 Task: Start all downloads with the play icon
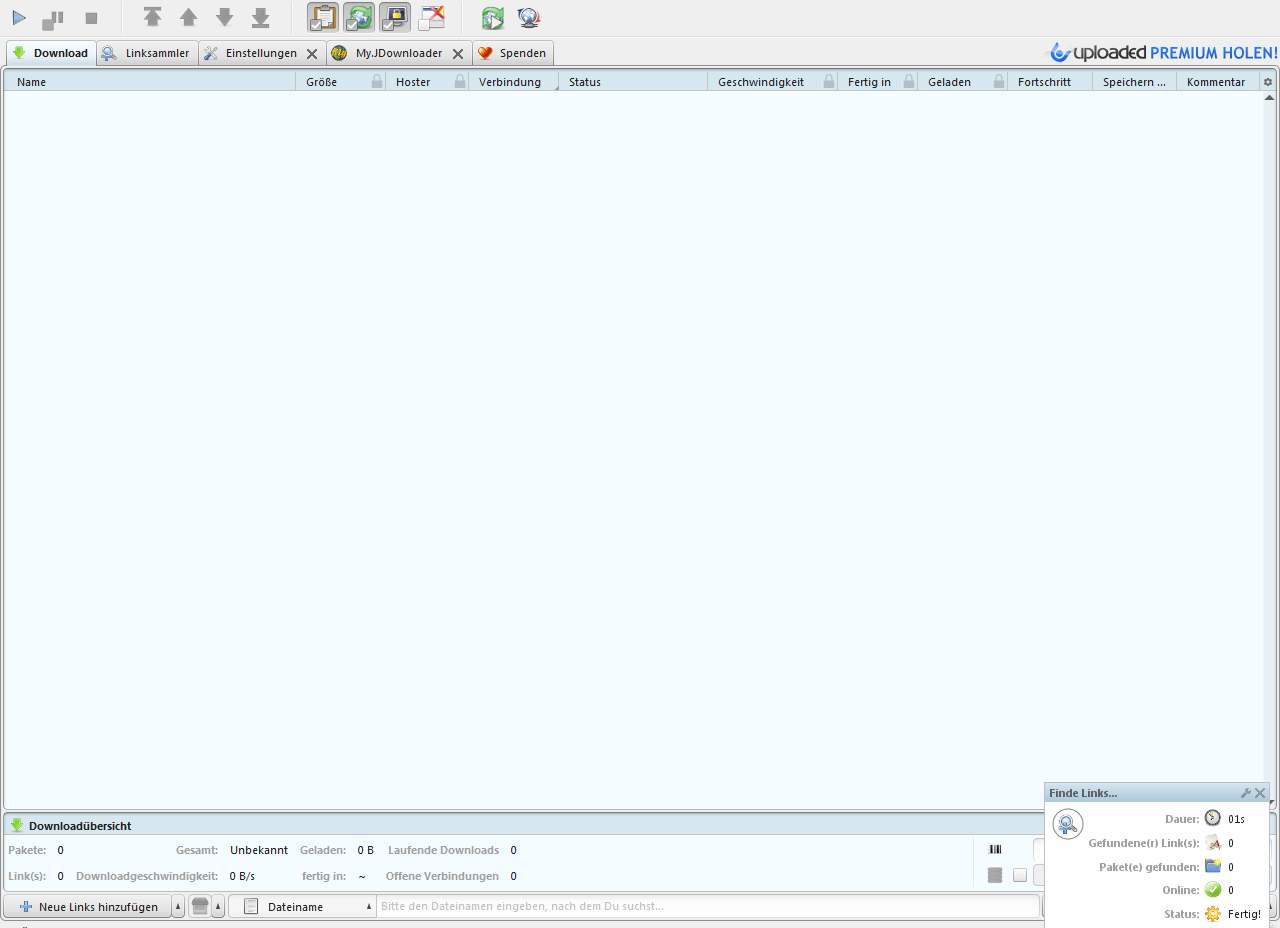(x=19, y=18)
